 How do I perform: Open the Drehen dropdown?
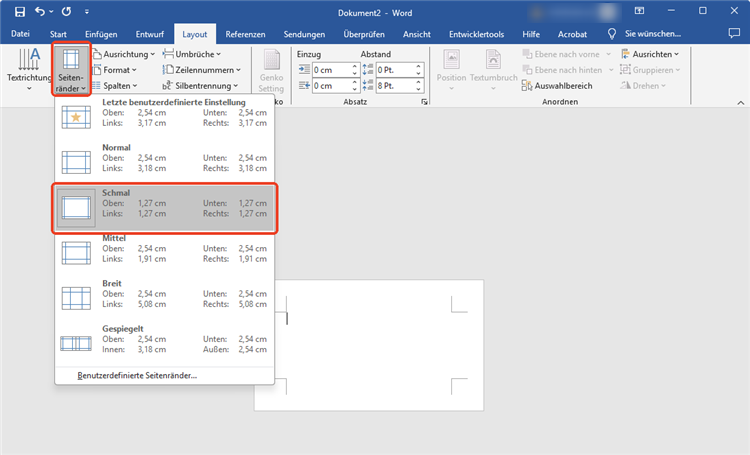643,86
